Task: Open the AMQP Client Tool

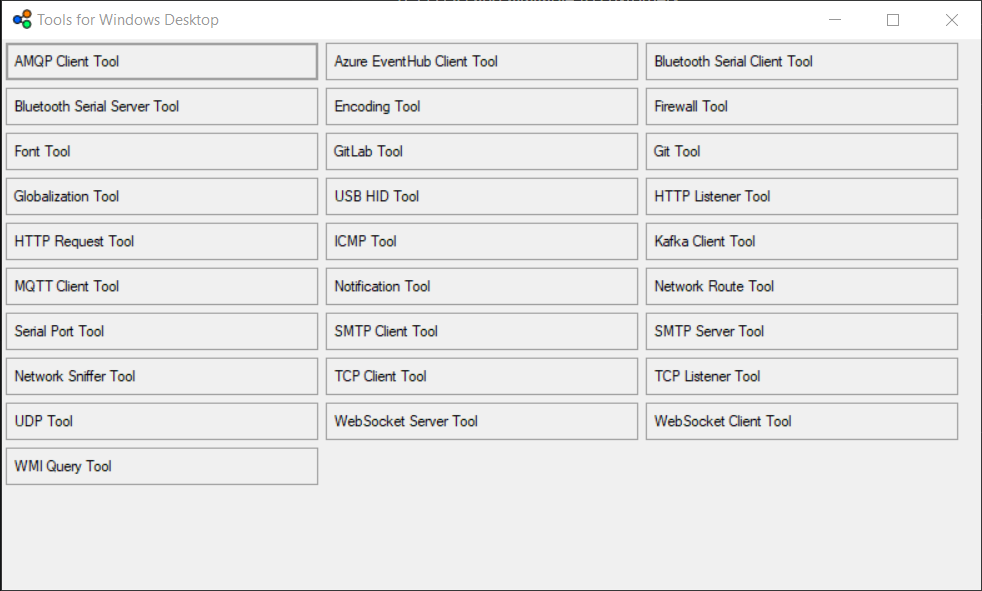Action: (x=162, y=62)
